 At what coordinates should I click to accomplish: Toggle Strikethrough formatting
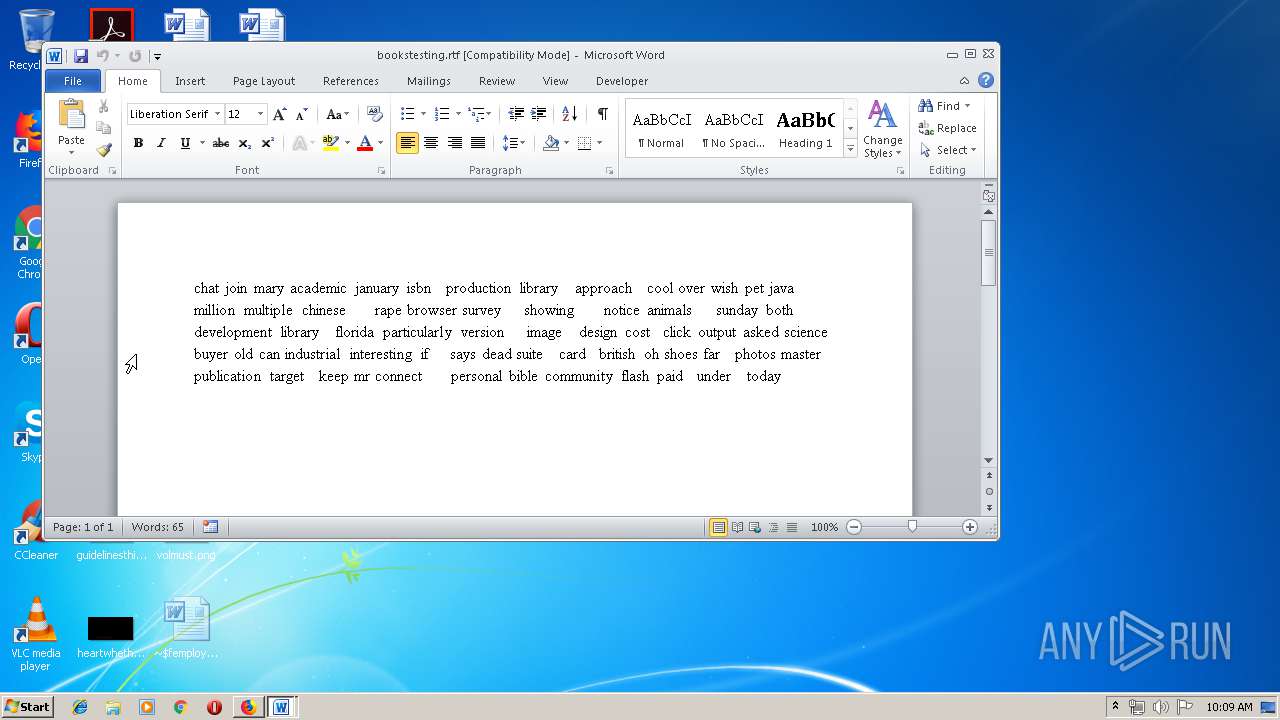point(221,143)
